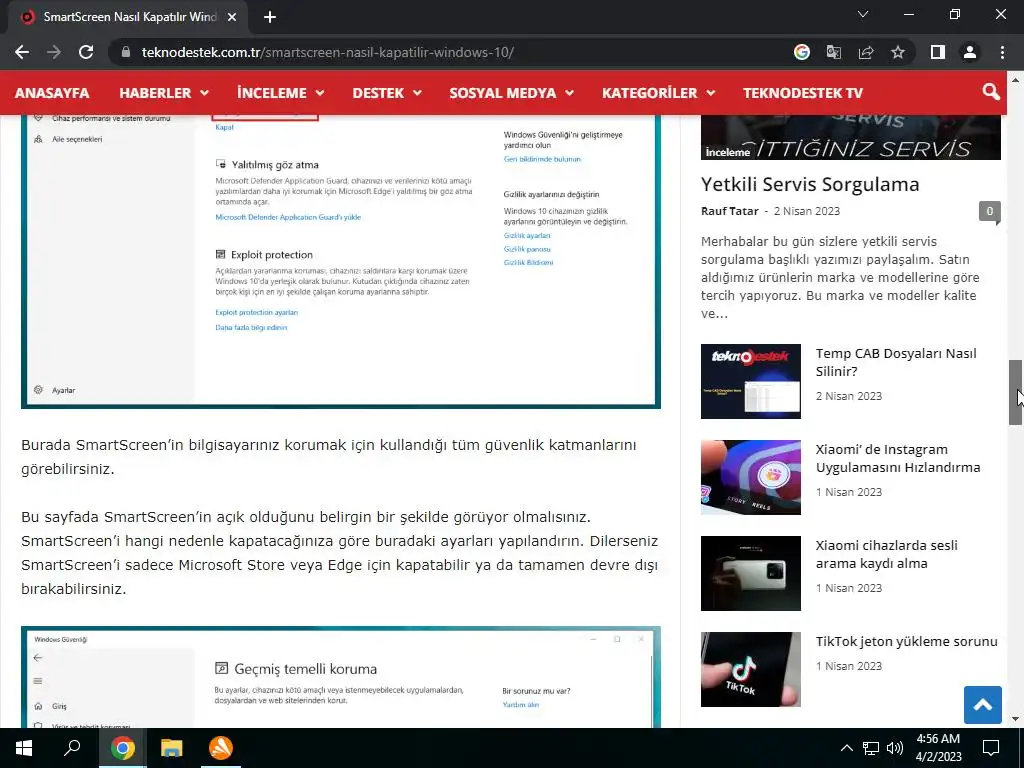The image size is (1024, 768).
Task: Click the Xiaomi Instagram article thumbnail
Action: (x=750, y=477)
